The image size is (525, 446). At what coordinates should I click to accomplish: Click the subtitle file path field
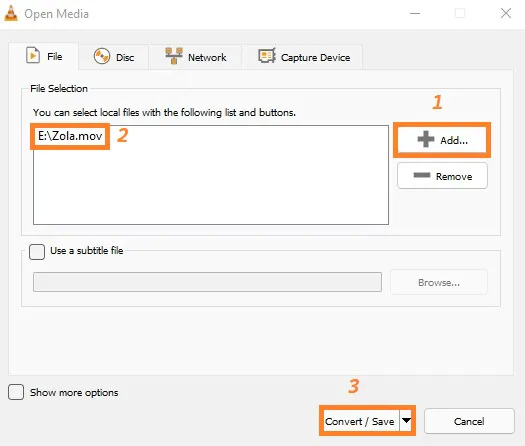(x=207, y=282)
